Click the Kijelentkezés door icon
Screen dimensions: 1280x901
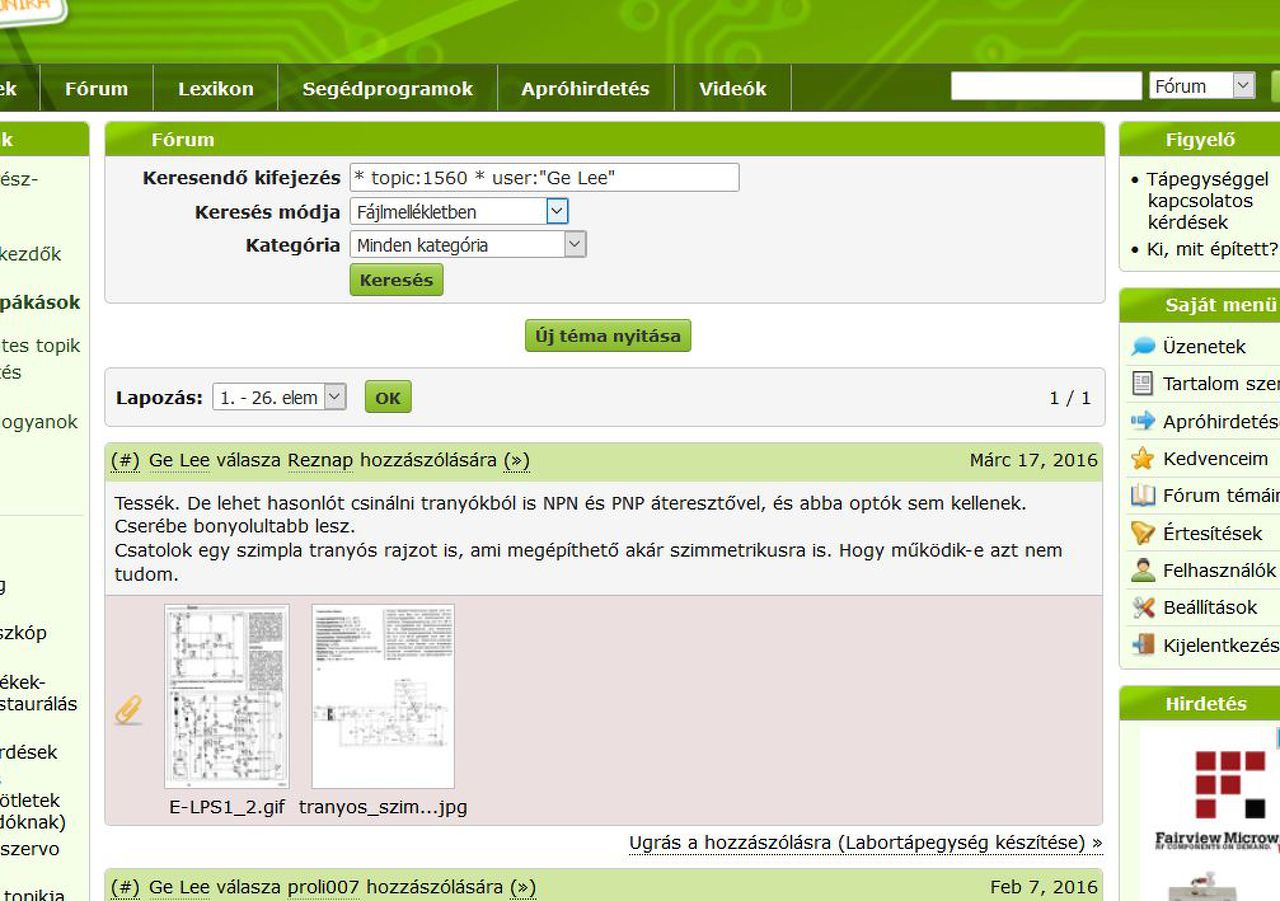coord(1143,645)
